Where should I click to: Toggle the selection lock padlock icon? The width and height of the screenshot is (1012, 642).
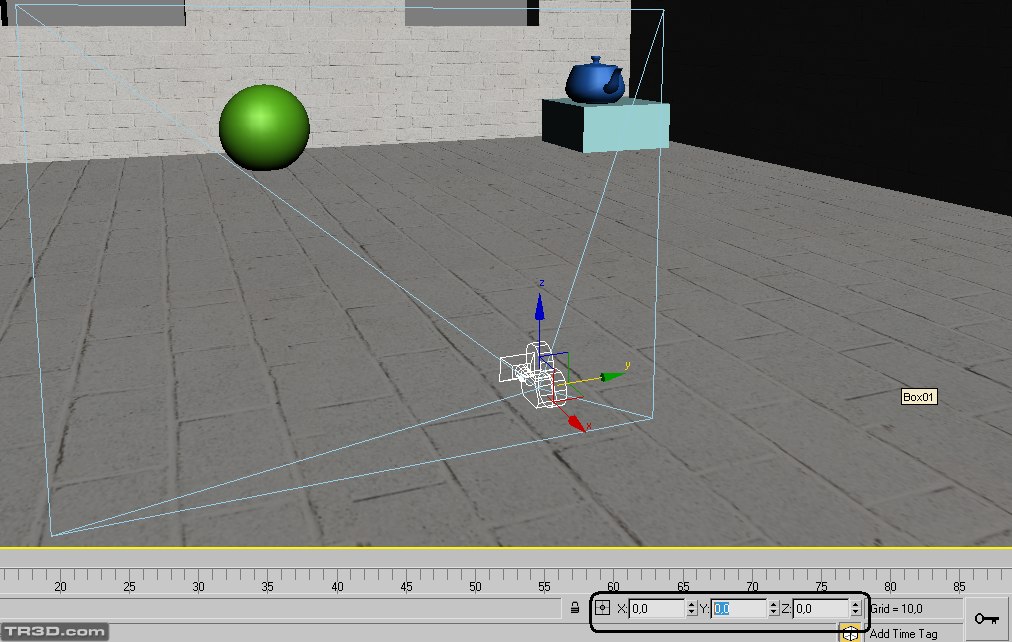575,608
